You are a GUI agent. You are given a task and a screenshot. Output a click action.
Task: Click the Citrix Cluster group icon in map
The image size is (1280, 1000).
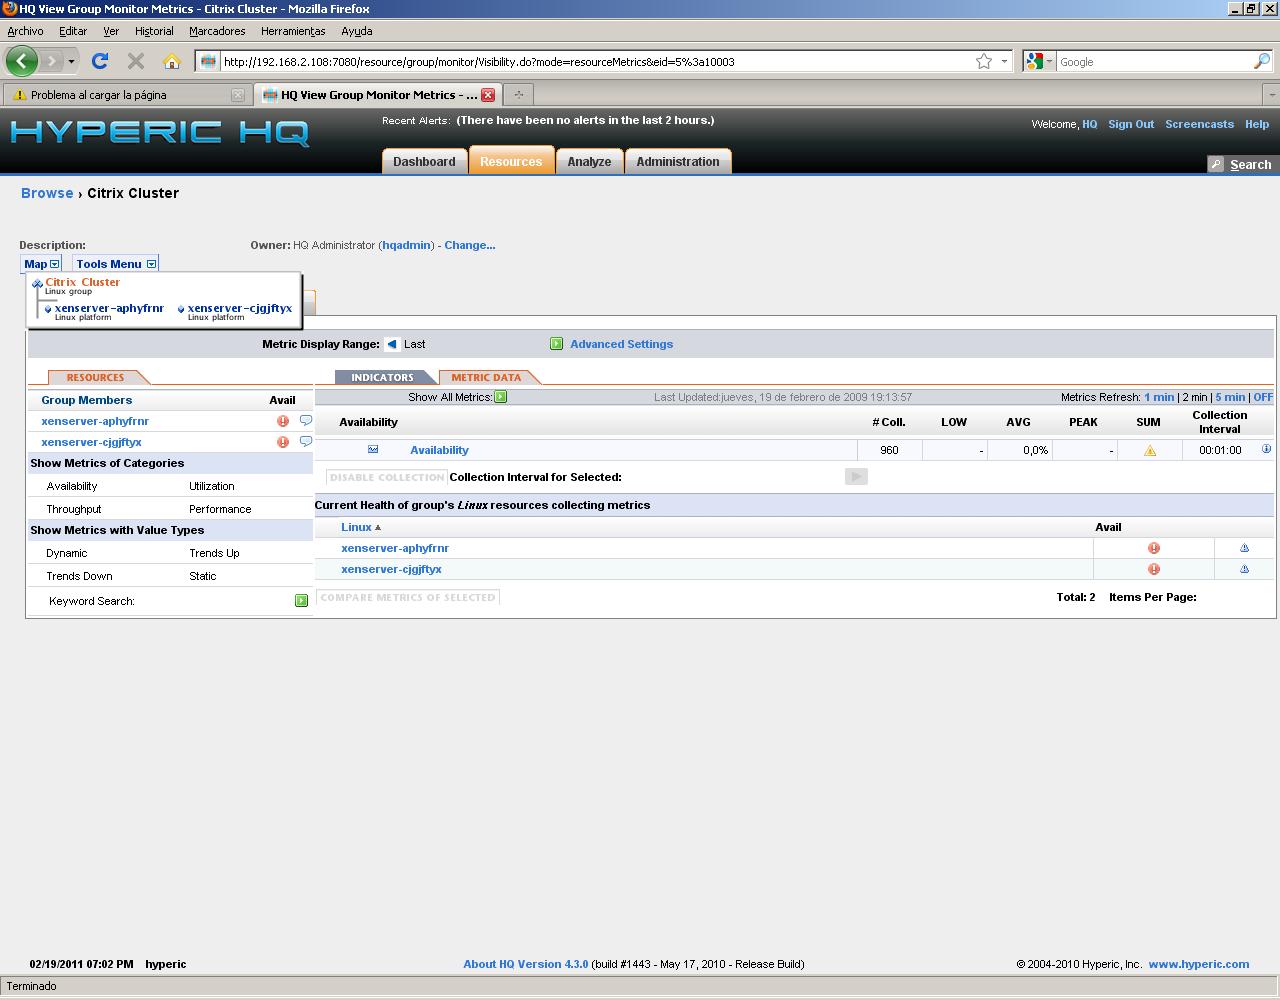pos(38,284)
